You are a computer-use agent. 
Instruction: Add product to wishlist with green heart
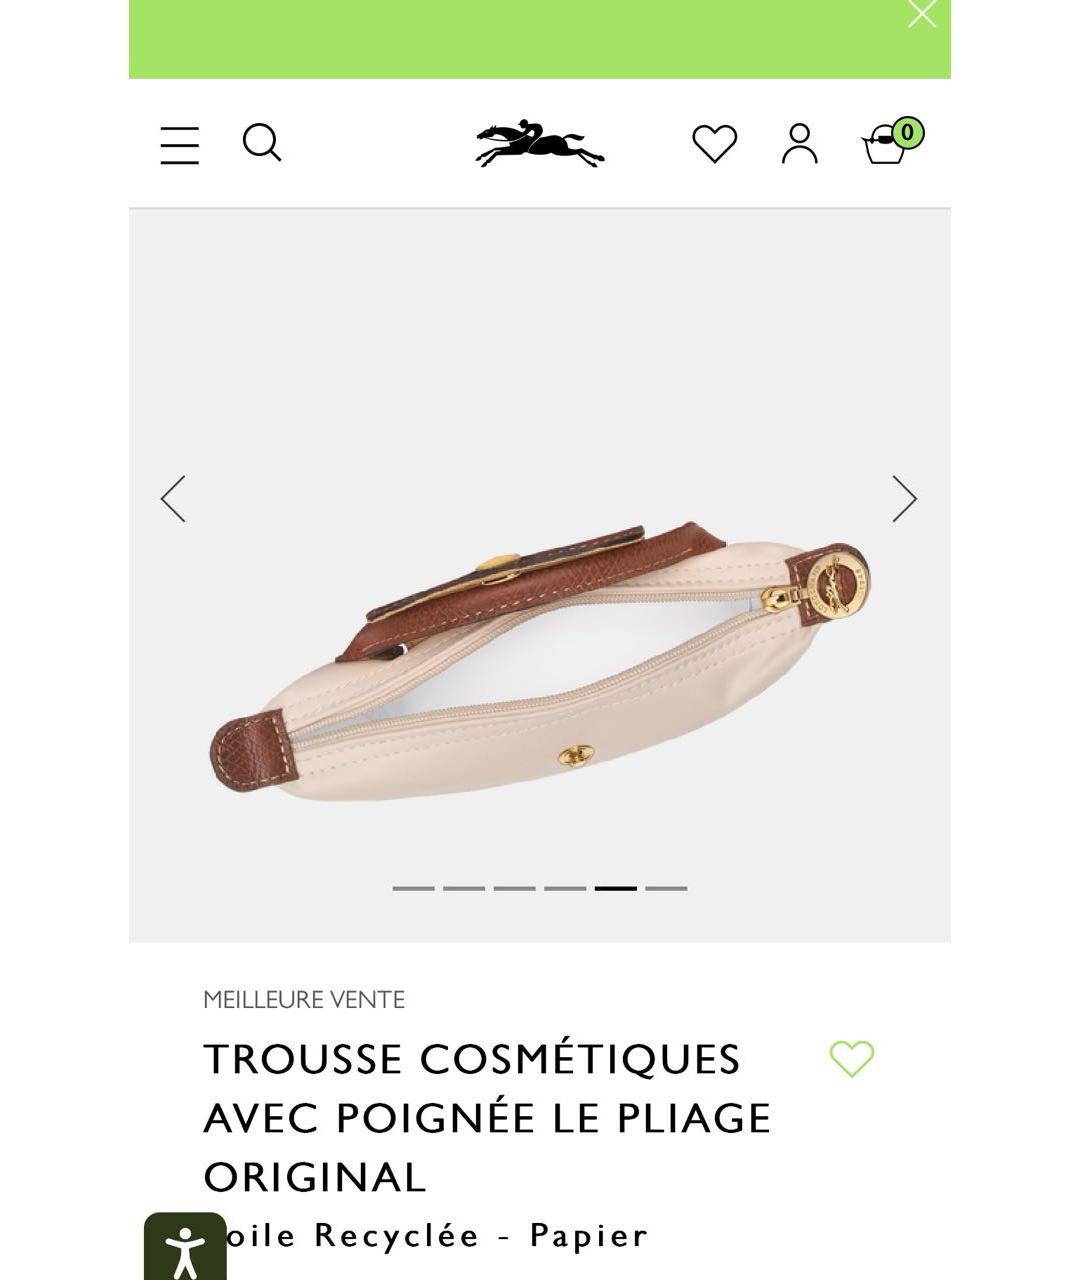tap(852, 1059)
